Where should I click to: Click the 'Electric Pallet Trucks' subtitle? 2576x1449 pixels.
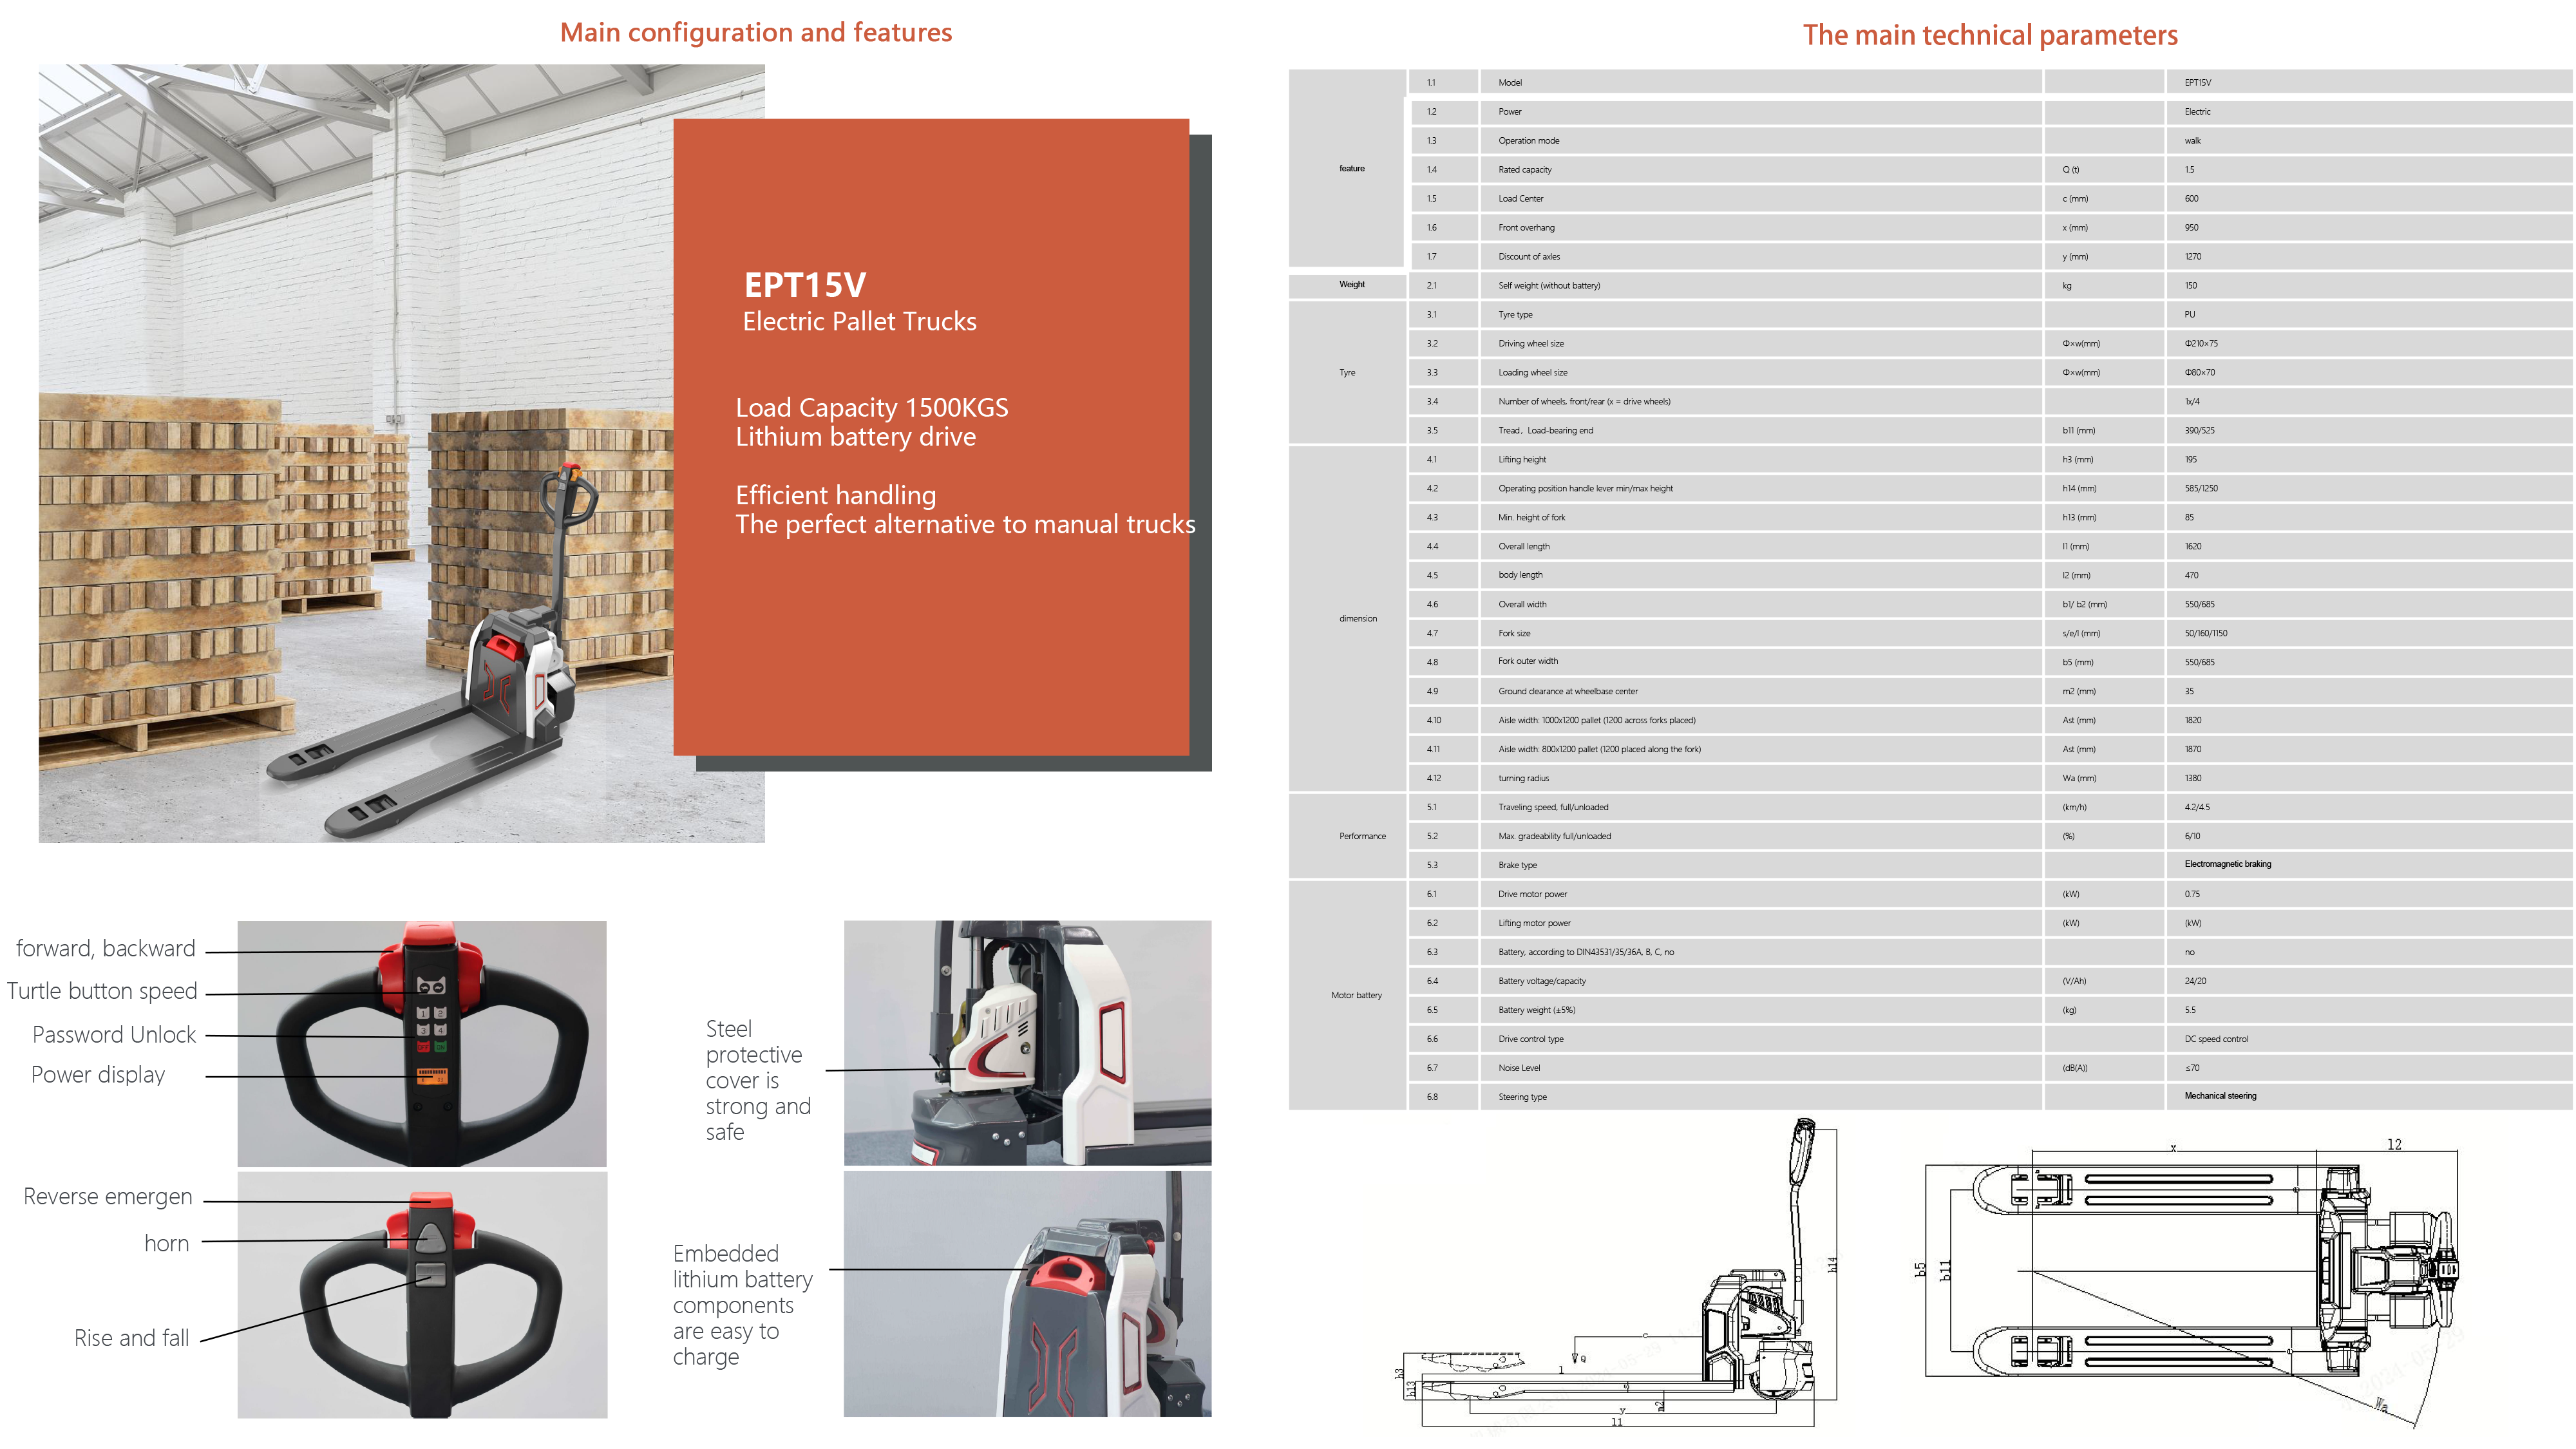coord(859,321)
